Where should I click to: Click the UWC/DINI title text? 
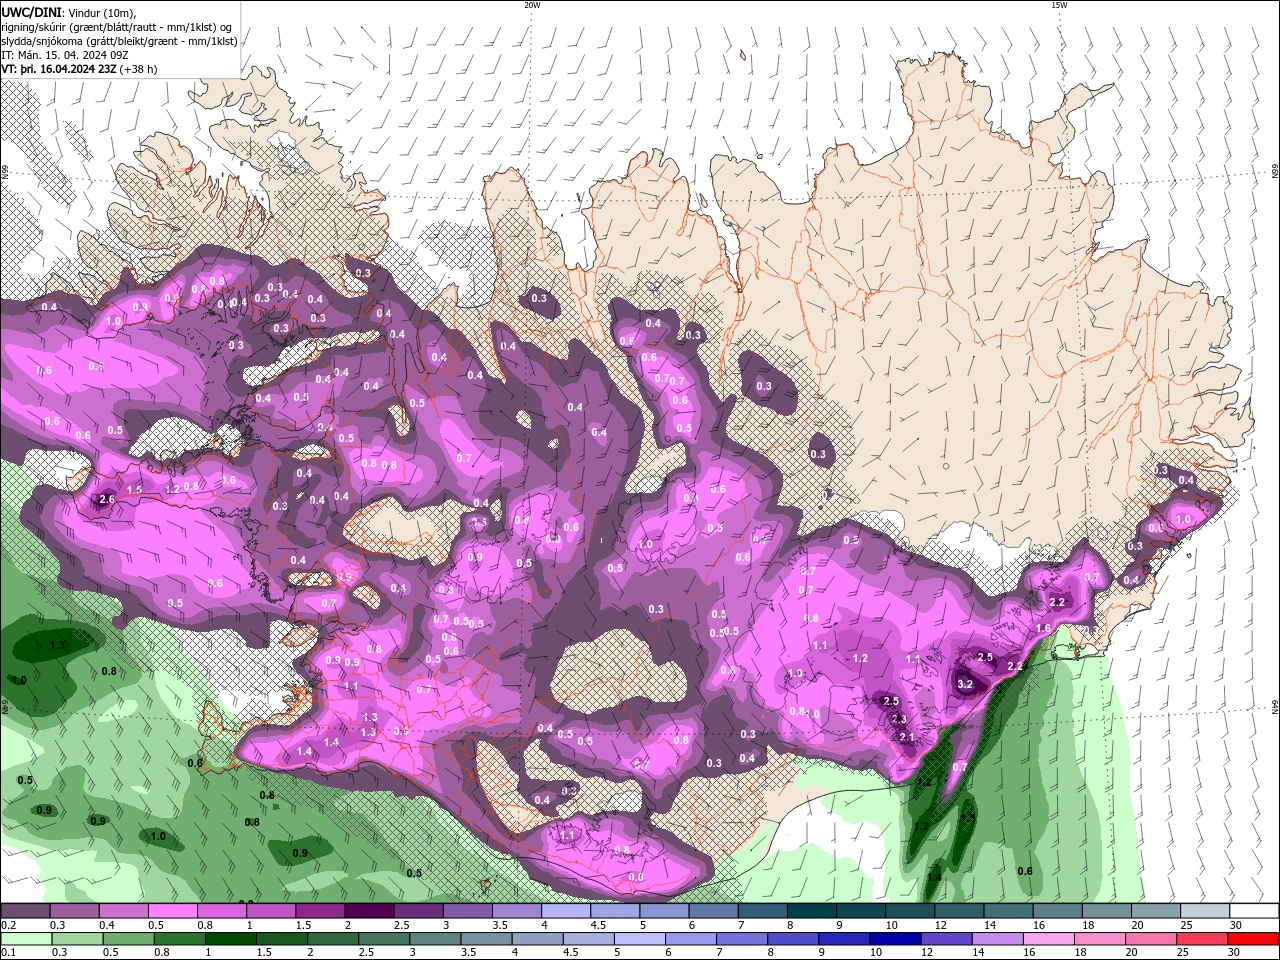point(31,12)
